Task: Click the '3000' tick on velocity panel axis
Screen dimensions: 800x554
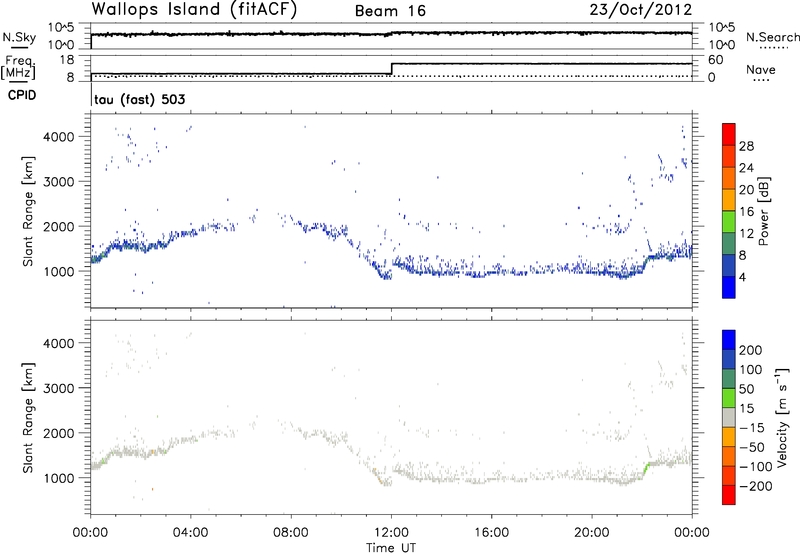Action: point(59,388)
